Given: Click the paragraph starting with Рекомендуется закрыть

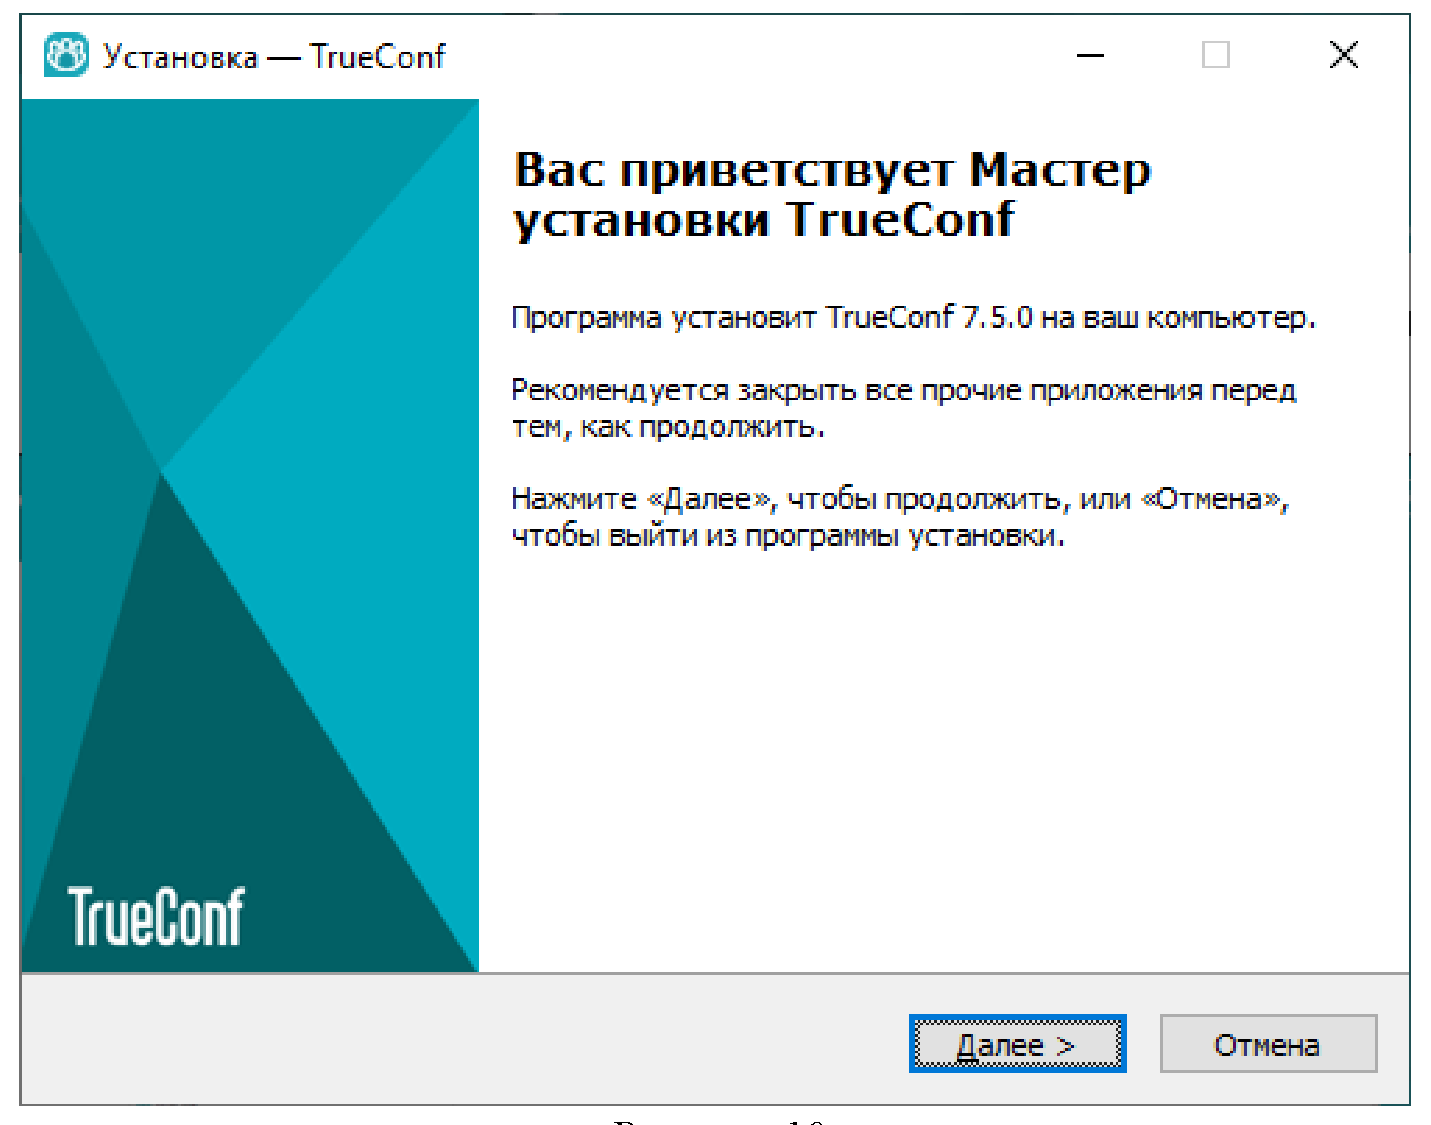Looking at the screenshot, I should (x=902, y=408).
